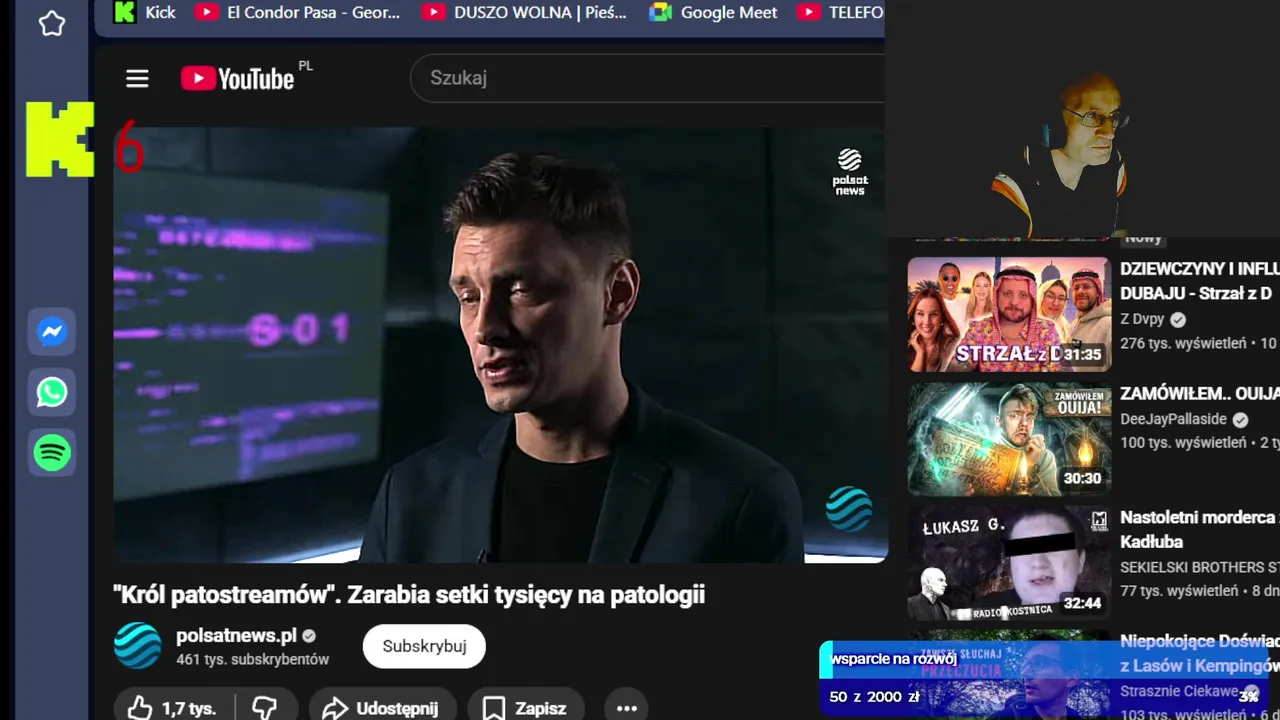This screenshot has height=720, width=1280.
Task: Open the three-dot more actions menu
Action: (627, 708)
